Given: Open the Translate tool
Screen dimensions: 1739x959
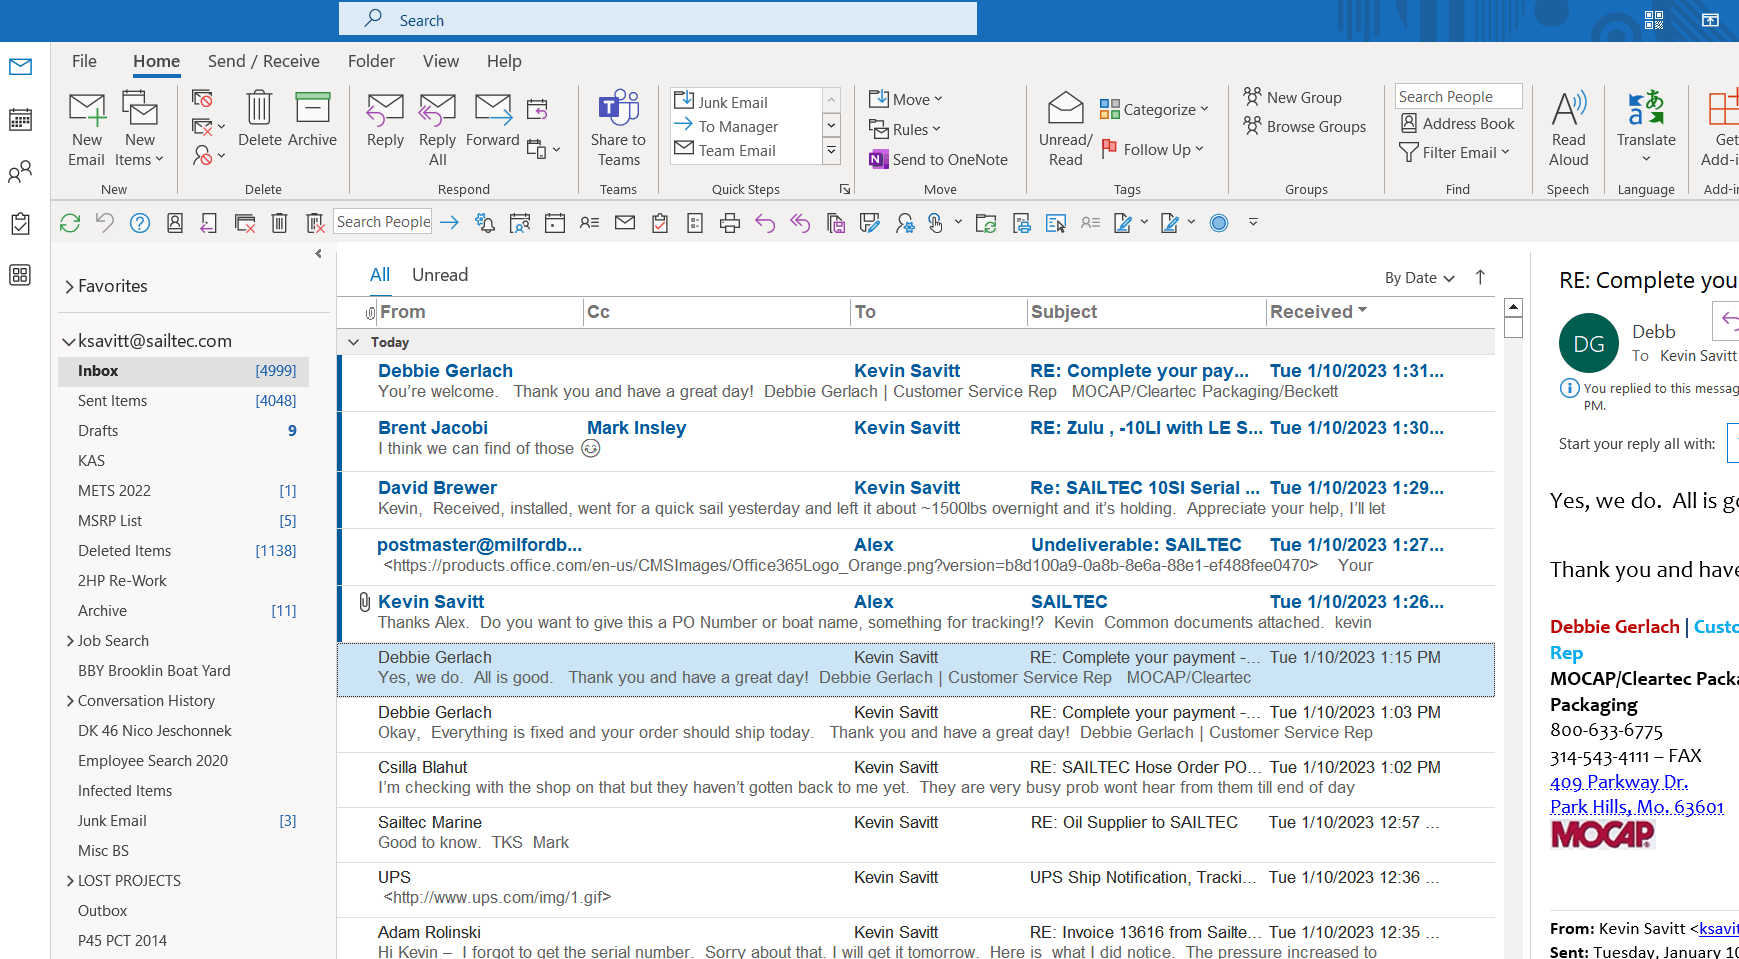Looking at the screenshot, I should click(1646, 129).
